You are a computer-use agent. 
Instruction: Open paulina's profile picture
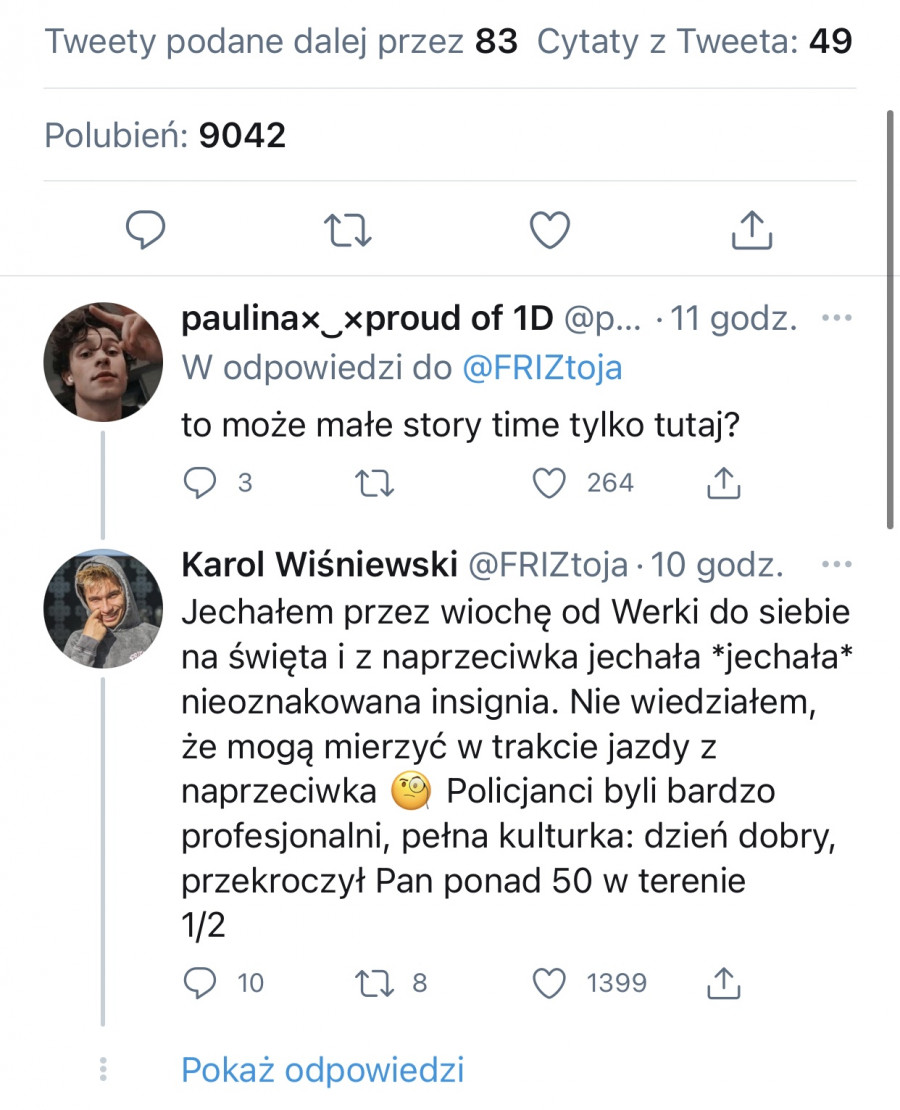103,361
